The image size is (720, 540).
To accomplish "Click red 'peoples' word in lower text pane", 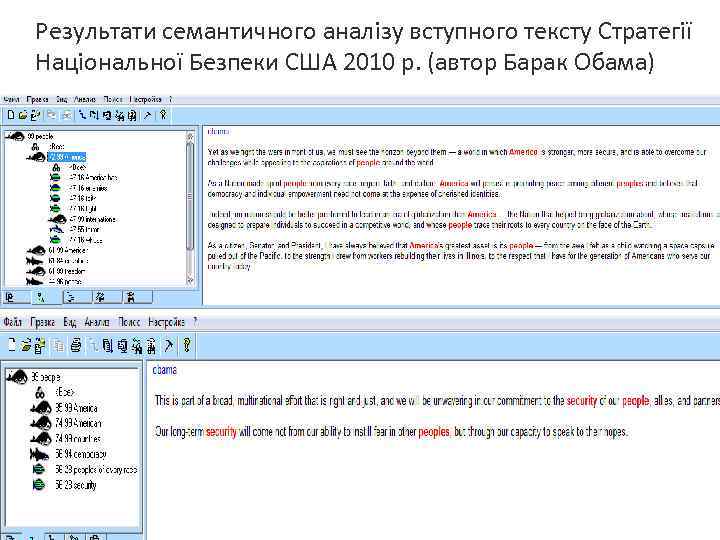I will click(434, 432).
